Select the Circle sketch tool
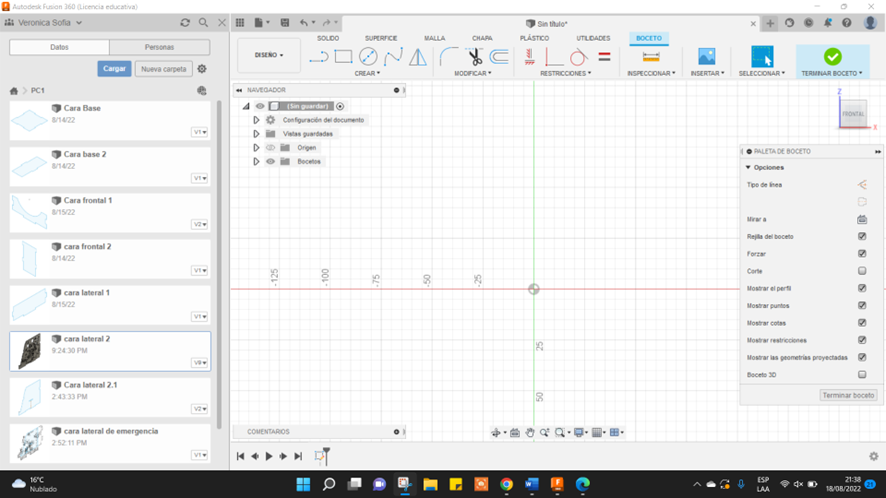Image resolution: width=886 pixels, height=498 pixels. click(368, 57)
